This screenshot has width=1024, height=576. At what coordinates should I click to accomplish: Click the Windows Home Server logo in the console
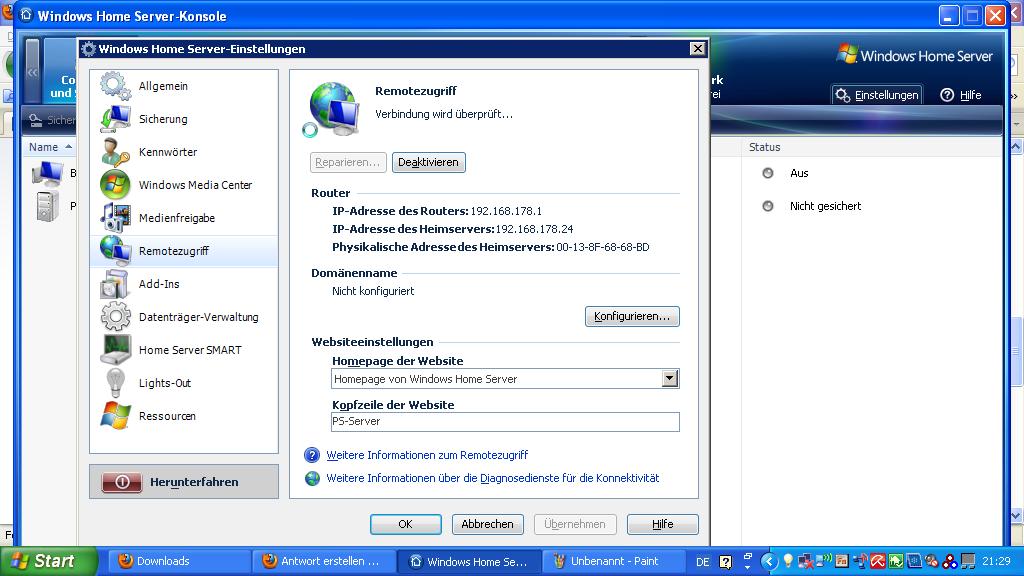pyautogui.click(x=914, y=56)
